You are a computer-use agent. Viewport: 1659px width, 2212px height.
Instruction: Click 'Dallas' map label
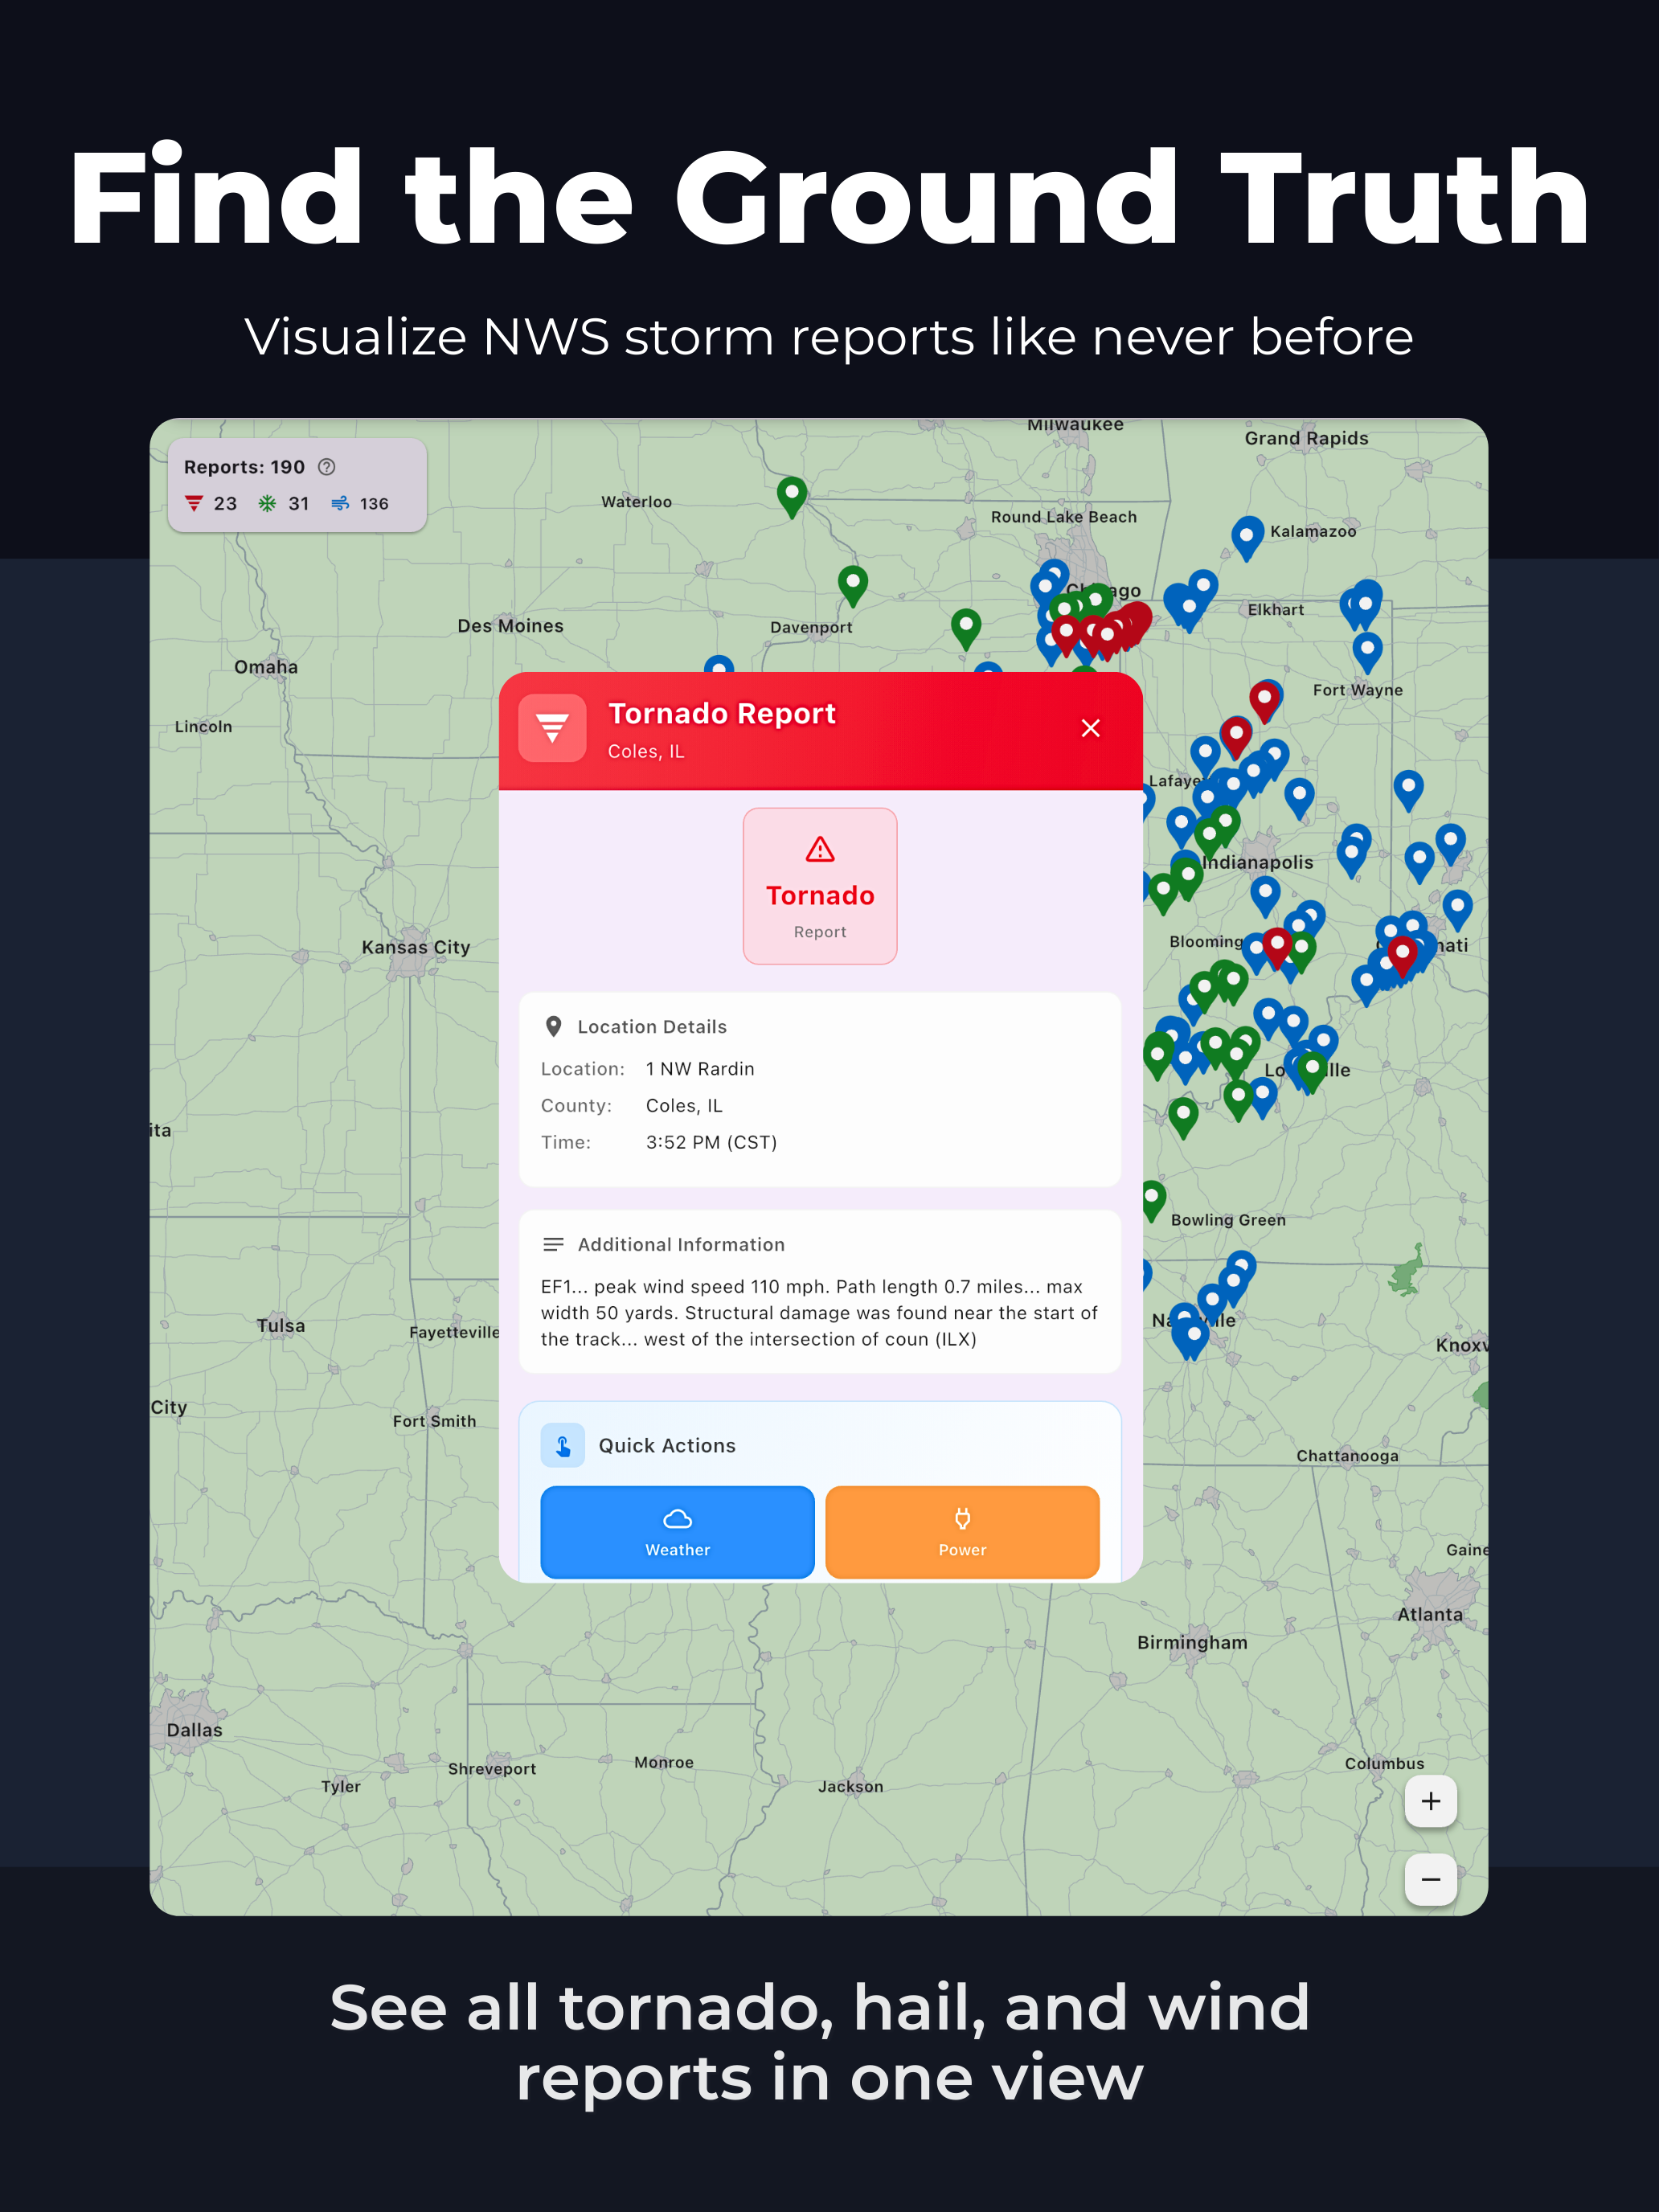point(195,1730)
